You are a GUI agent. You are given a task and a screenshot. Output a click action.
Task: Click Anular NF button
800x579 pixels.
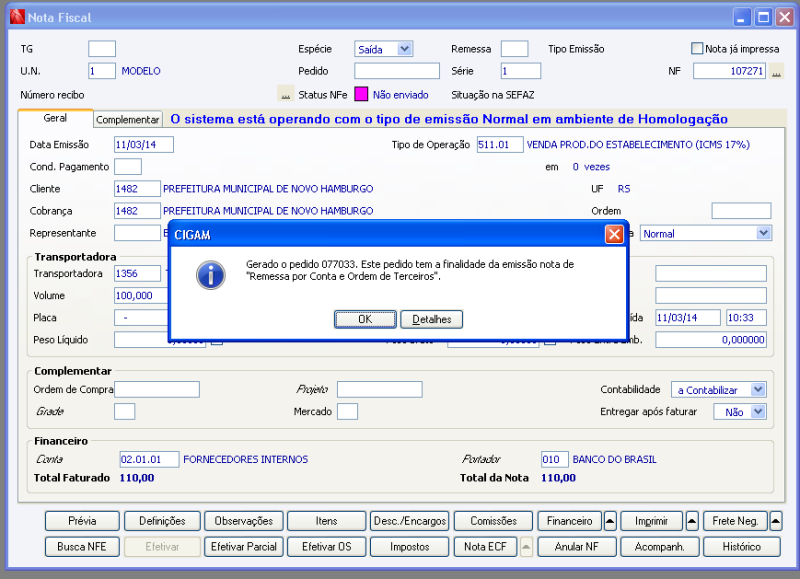tap(577, 547)
